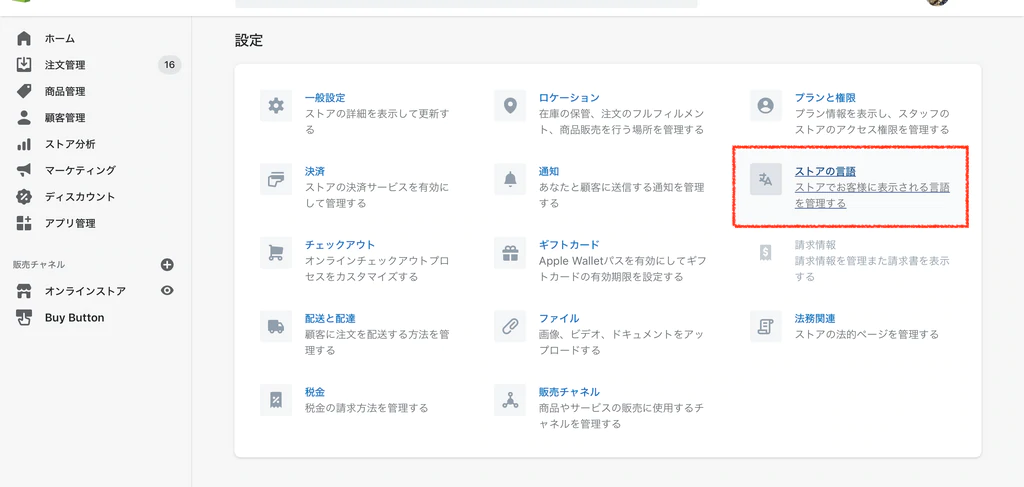Open the 法務関連 settings link
Screen dimensions: 1024x487
pos(815,318)
